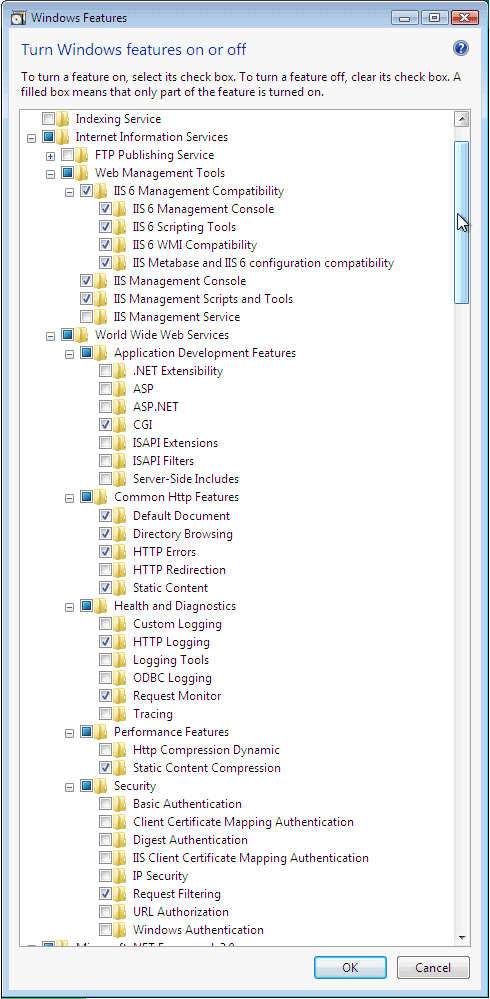Collapse the Security node

pyautogui.click(x=69, y=787)
